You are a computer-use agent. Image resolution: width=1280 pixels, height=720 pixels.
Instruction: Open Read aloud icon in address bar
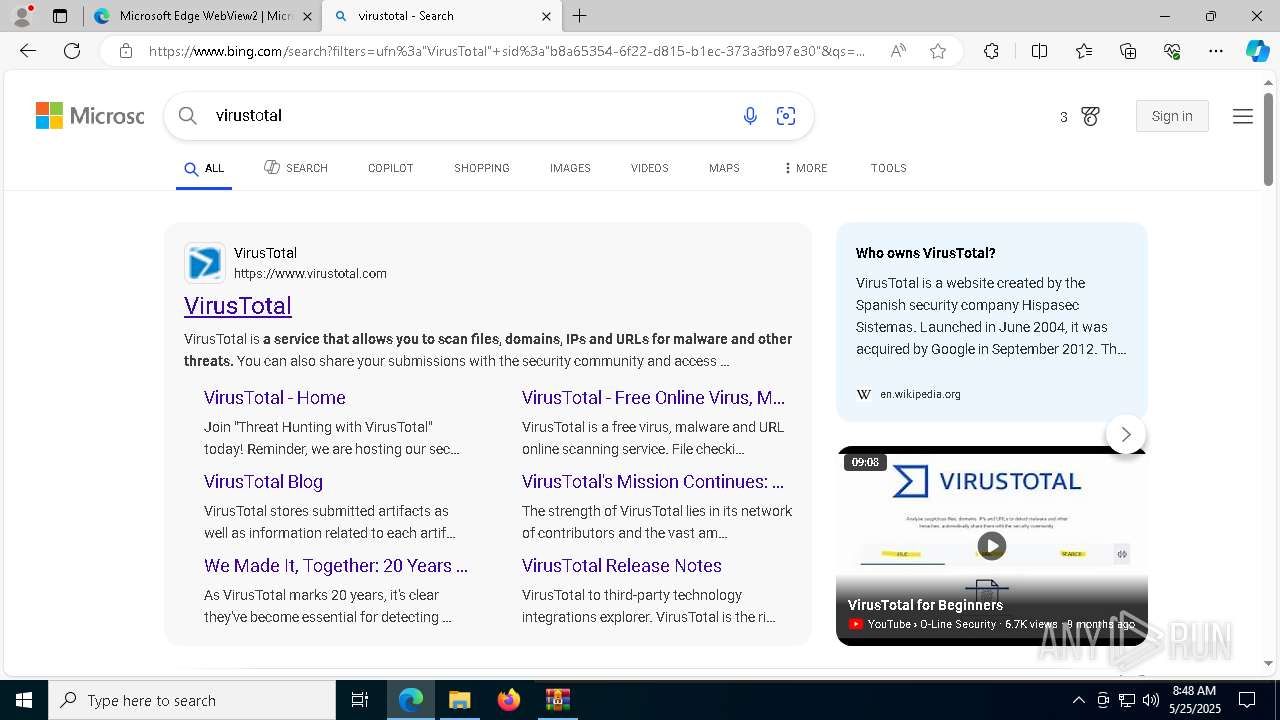898,51
